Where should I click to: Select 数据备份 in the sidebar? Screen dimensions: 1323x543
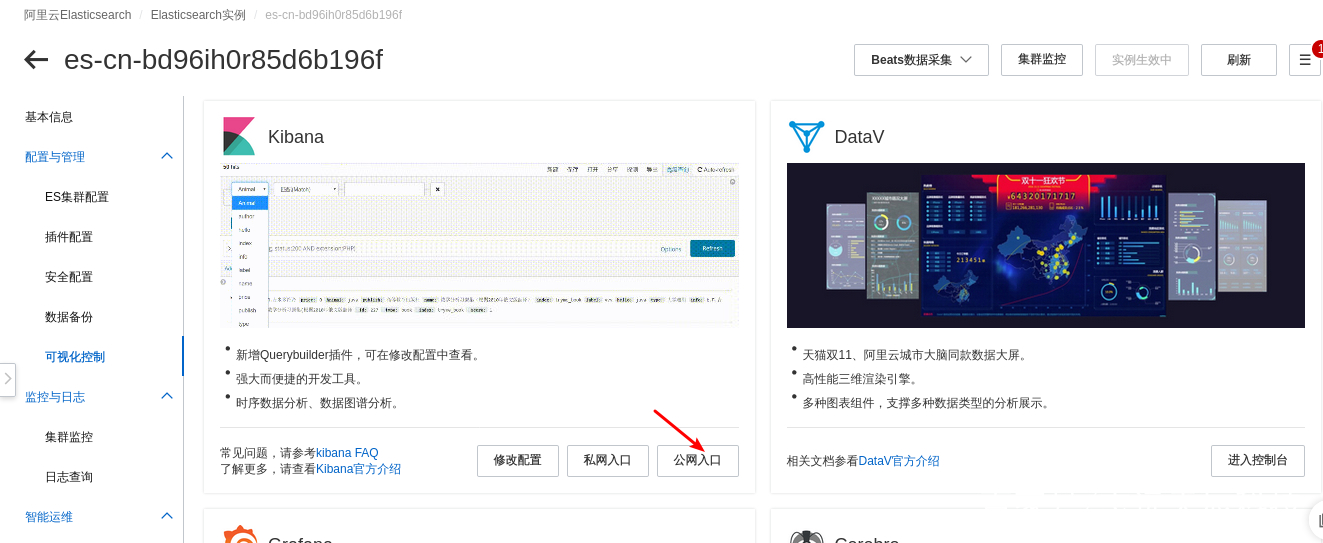[x=69, y=317]
